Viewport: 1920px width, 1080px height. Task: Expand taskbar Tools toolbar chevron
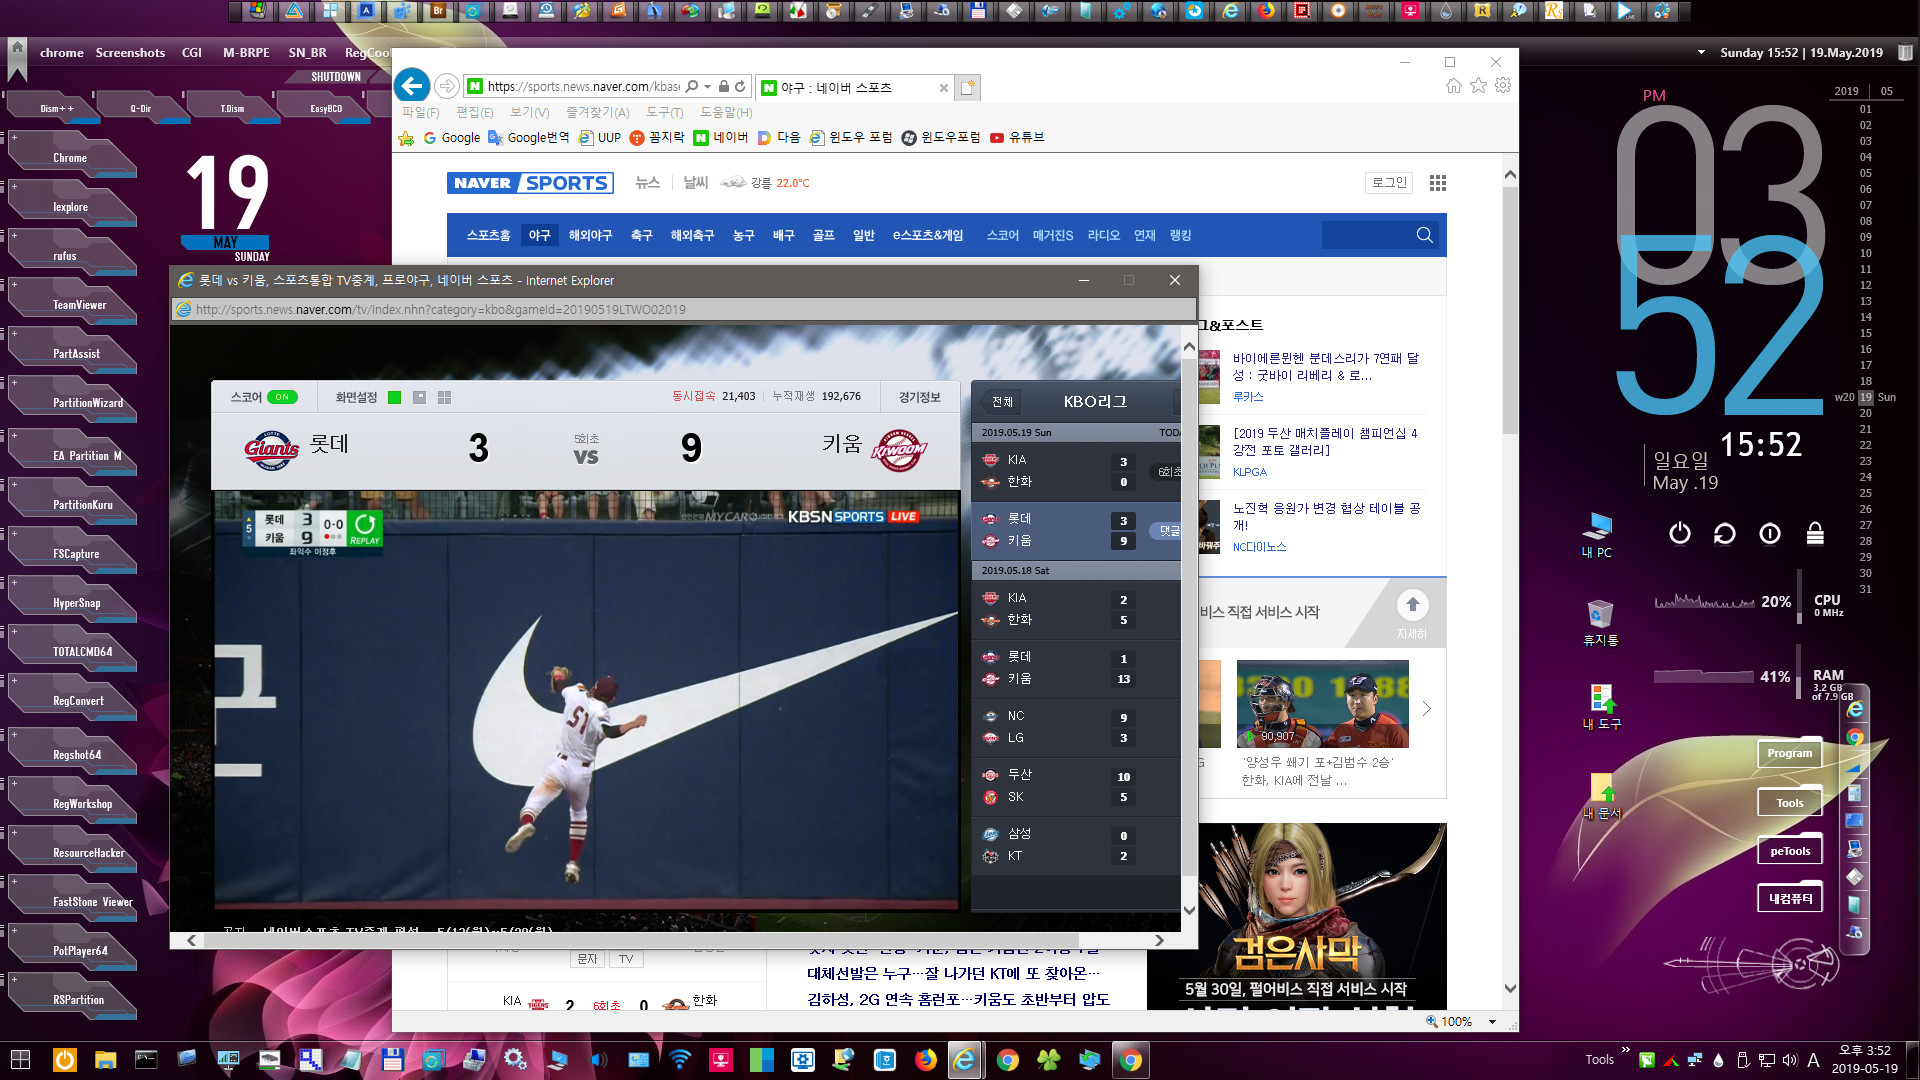point(1625,1051)
